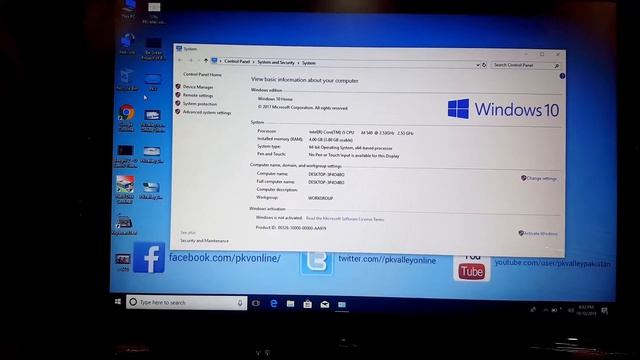640x360 pixels.
Task: Open the Google Chrome desktop shortcut
Action: point(127,118)
